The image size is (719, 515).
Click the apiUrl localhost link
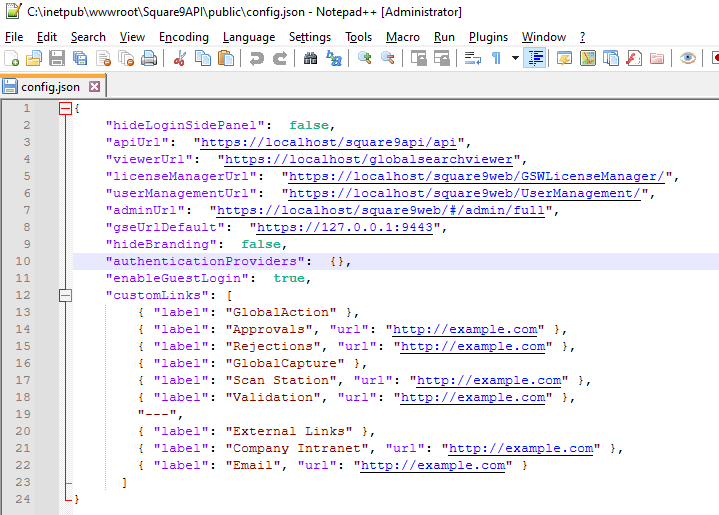coord(327,142)
